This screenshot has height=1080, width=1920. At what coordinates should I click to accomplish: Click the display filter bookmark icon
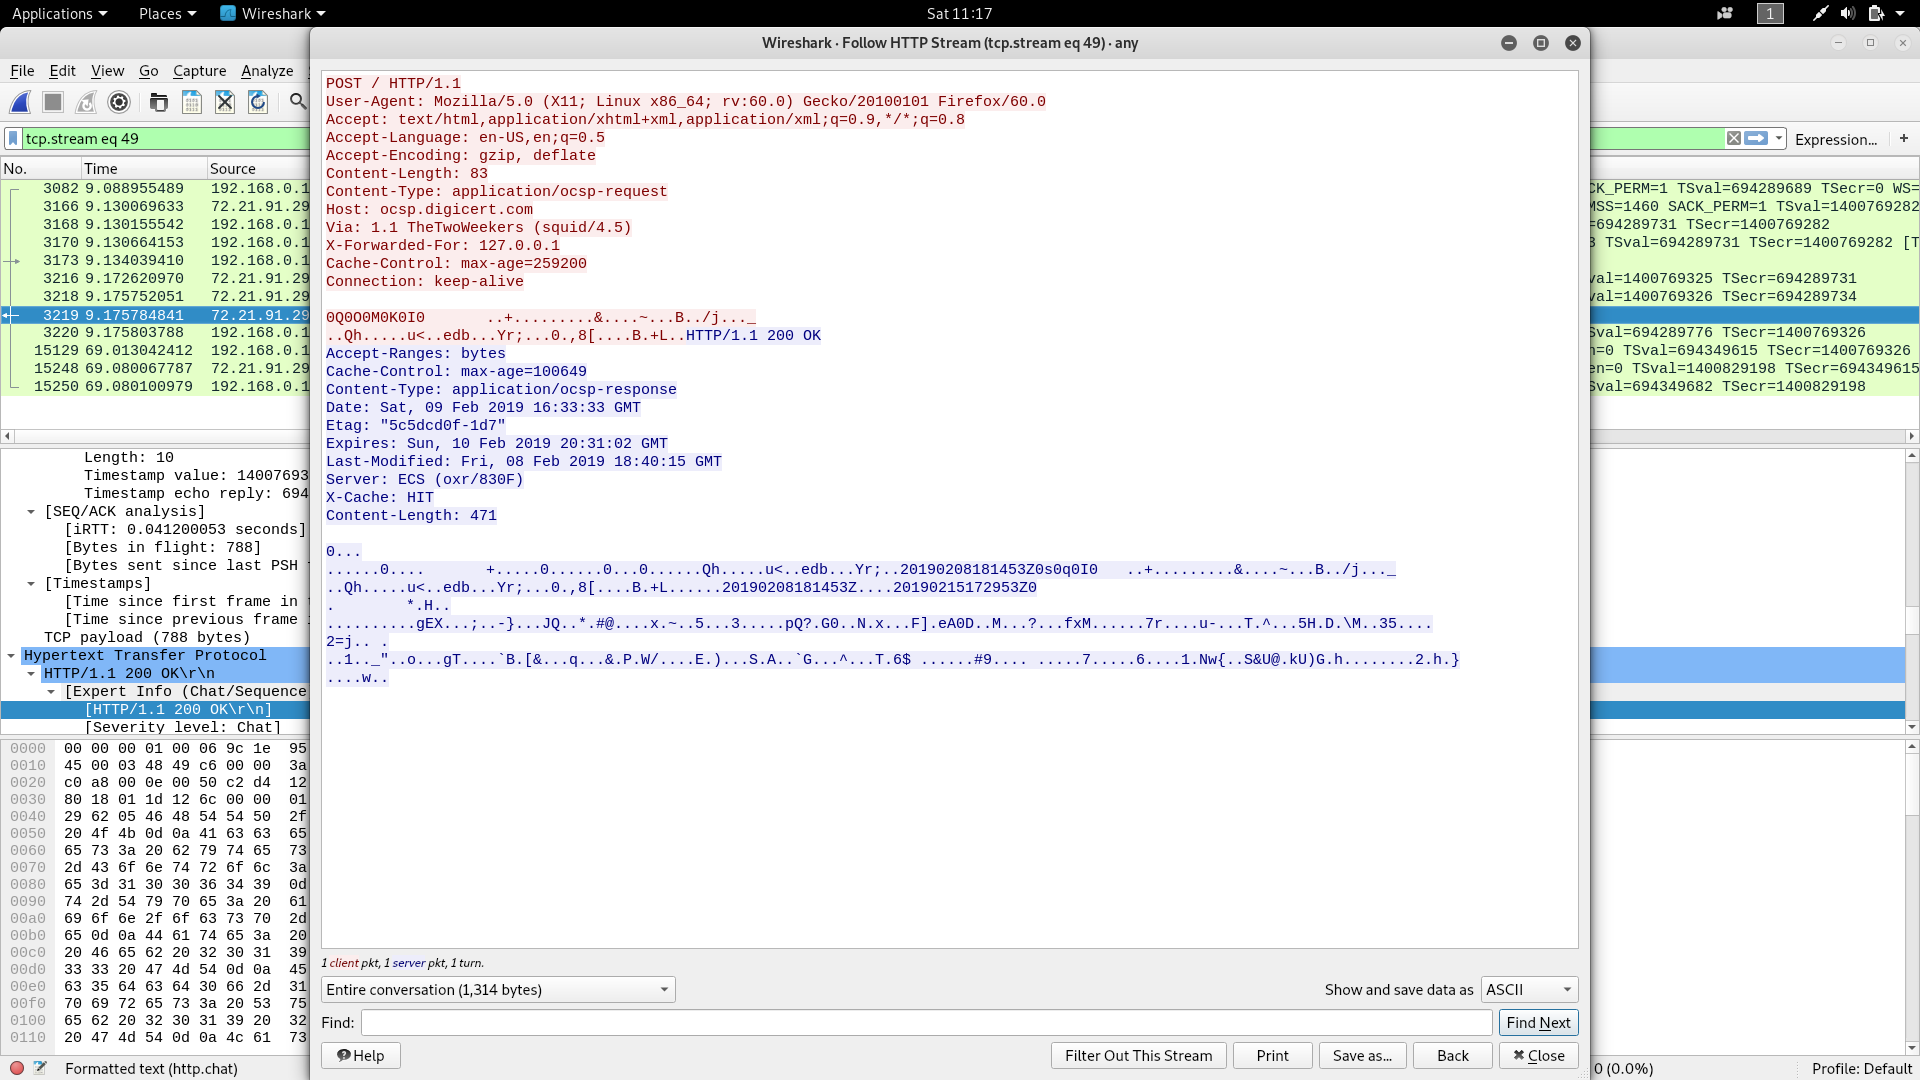coord(13,139)
